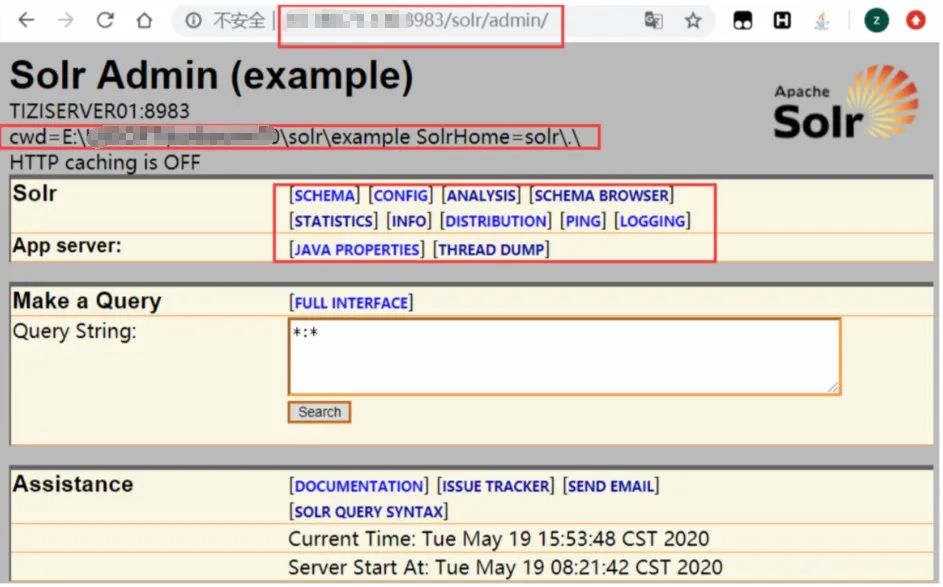Click the Current Time line
Screen dimensions: 943x587
click(499, 539)
